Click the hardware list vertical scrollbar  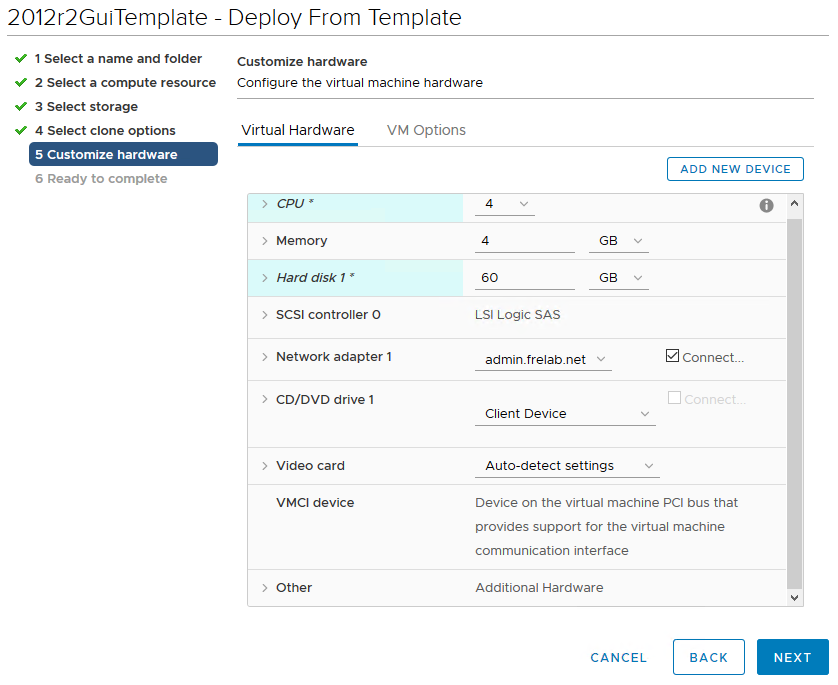[795, 400]
